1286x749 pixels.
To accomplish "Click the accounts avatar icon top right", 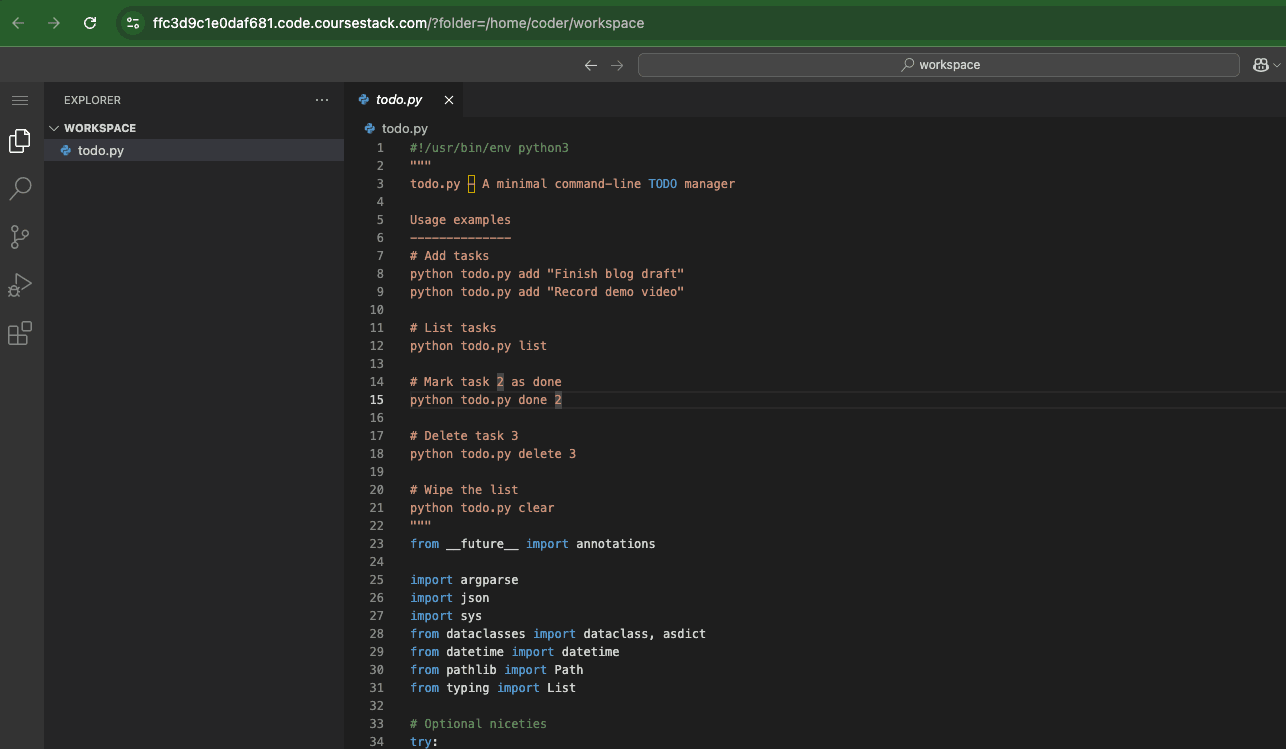I will click(1261, 64).
